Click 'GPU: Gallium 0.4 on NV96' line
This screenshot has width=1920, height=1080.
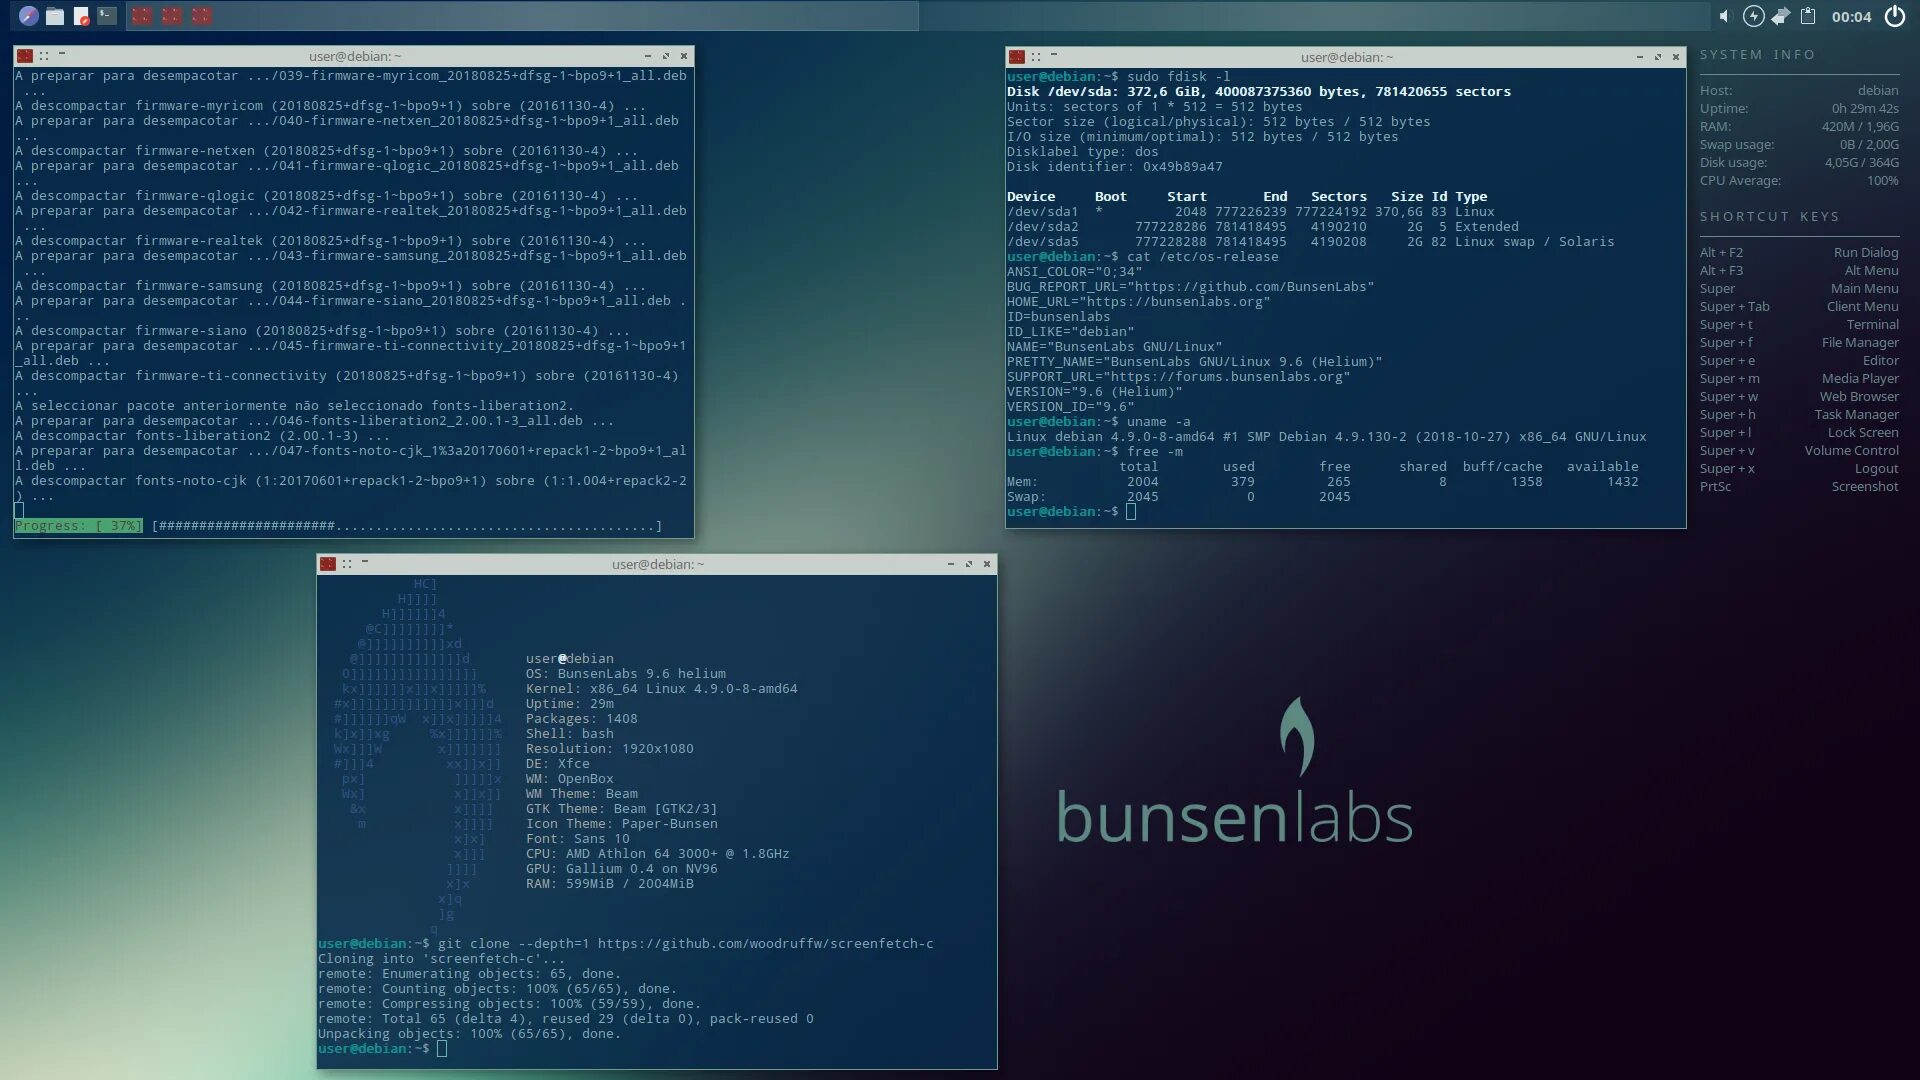tap(622, 869)
